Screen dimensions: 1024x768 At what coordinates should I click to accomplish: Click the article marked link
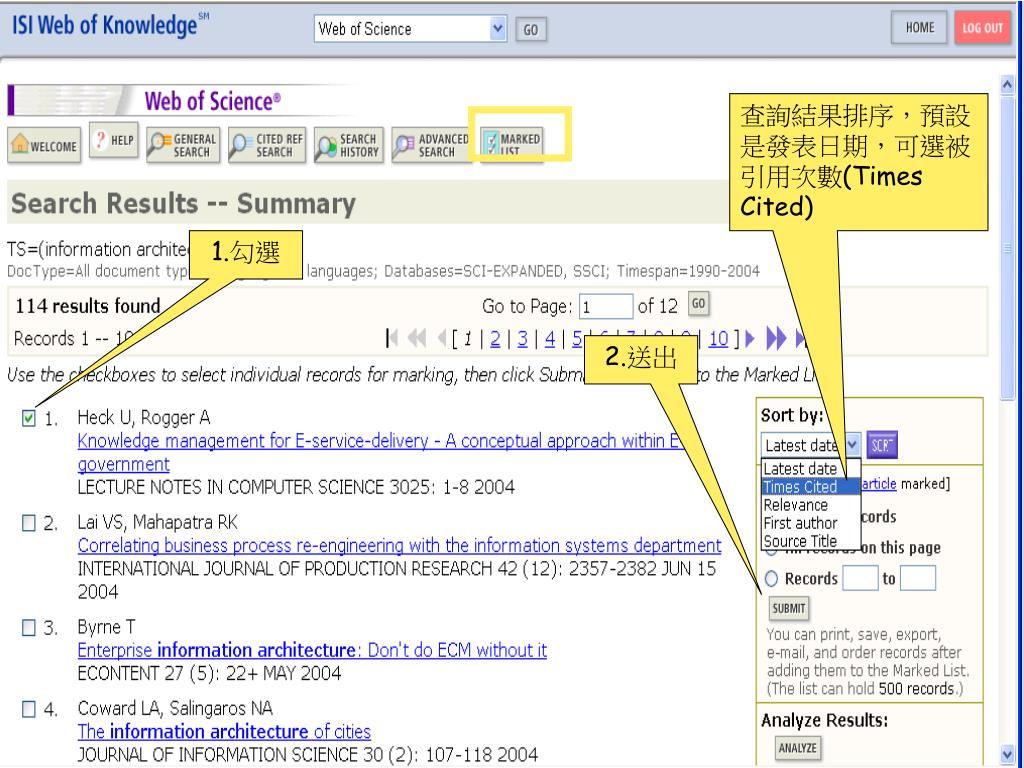878,484
